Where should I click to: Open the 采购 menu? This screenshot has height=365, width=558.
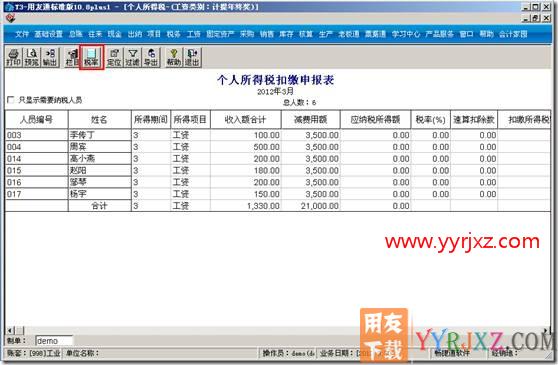tap(247, 34)
